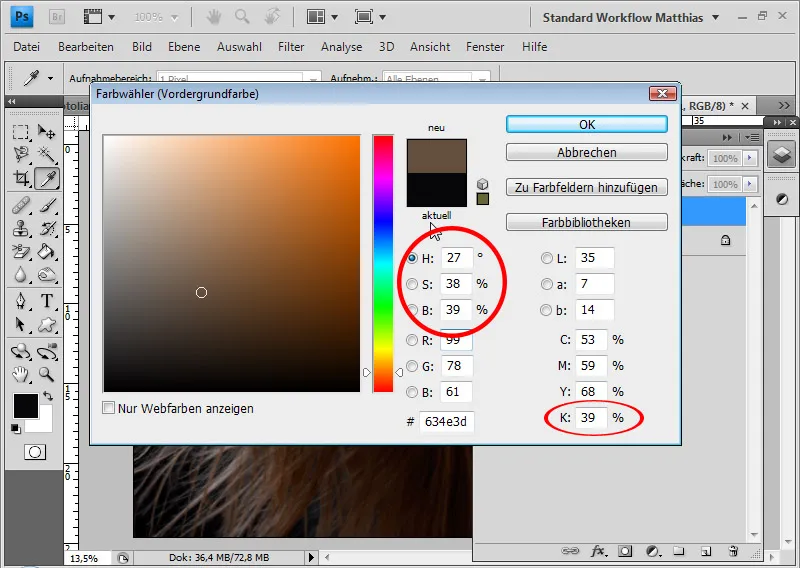Click the foreground color swatch in toolbox
The height and width of the screenshot is (568, 800).
[x=26, y=406]
